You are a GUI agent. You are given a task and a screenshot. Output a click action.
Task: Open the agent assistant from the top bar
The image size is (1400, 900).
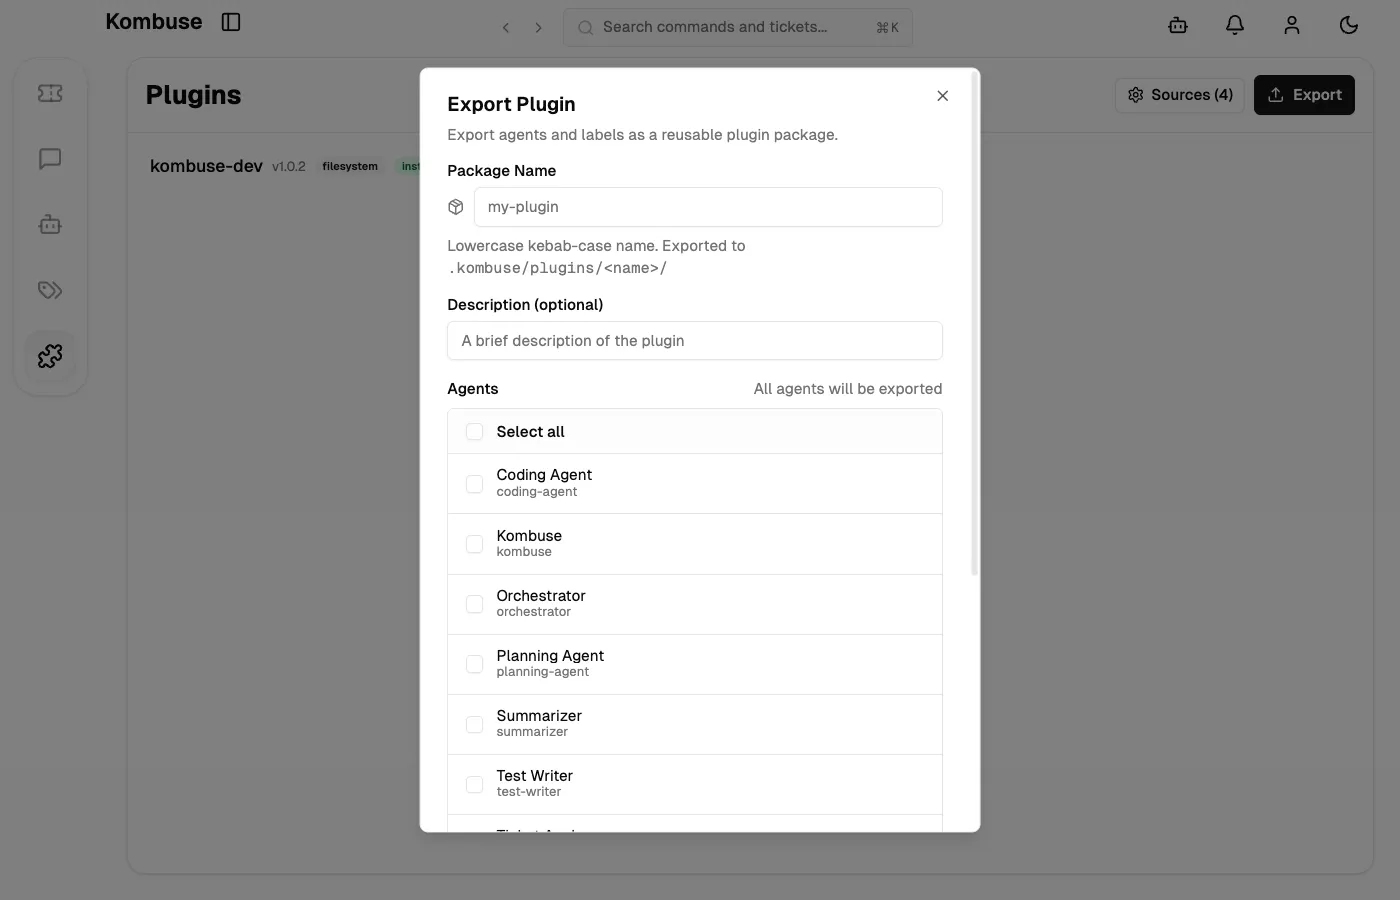tap(1177, 25)
